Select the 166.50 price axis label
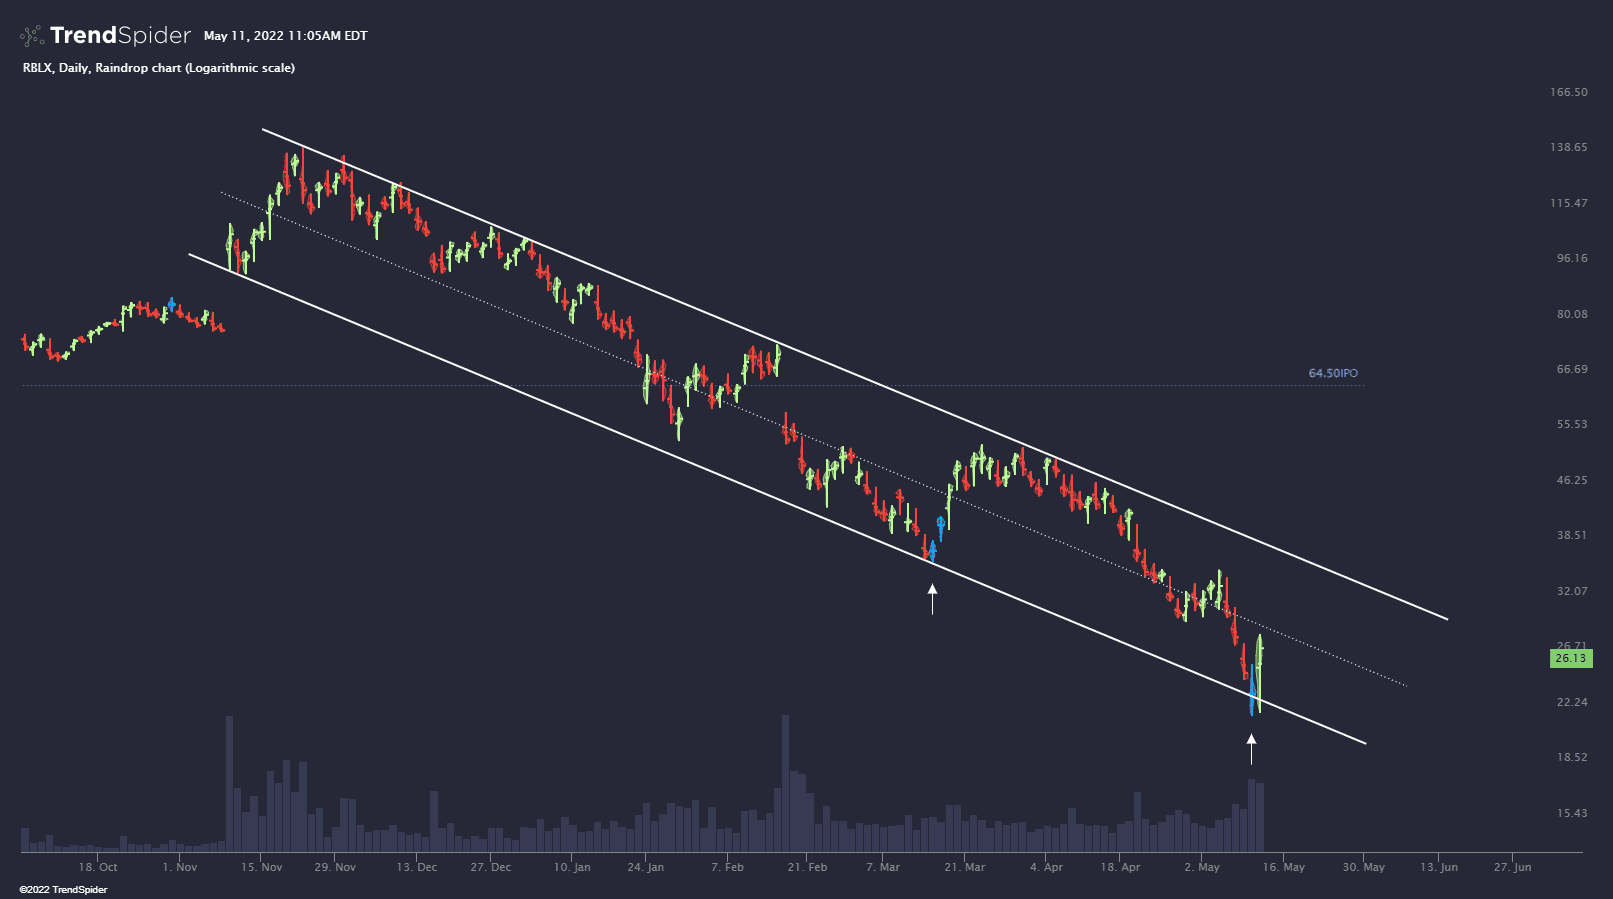The image size is (1613, 899). tap(1569, 92)
